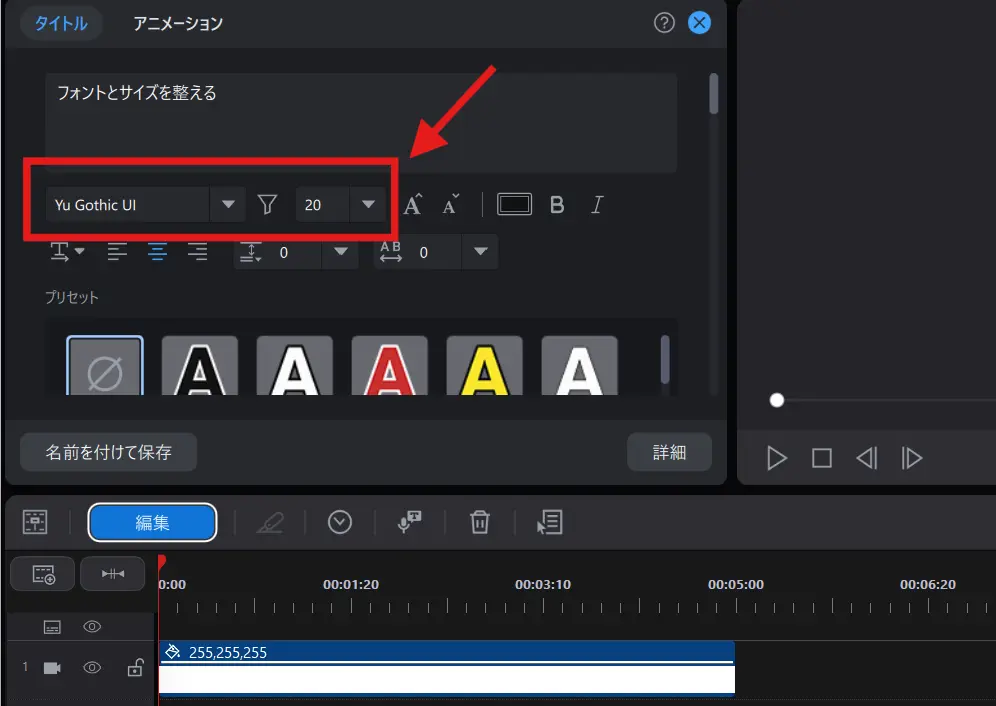This screenshot has height=706, width=996.
Task: Click the title text field フォントとサイズを整える
Action: 361,122
